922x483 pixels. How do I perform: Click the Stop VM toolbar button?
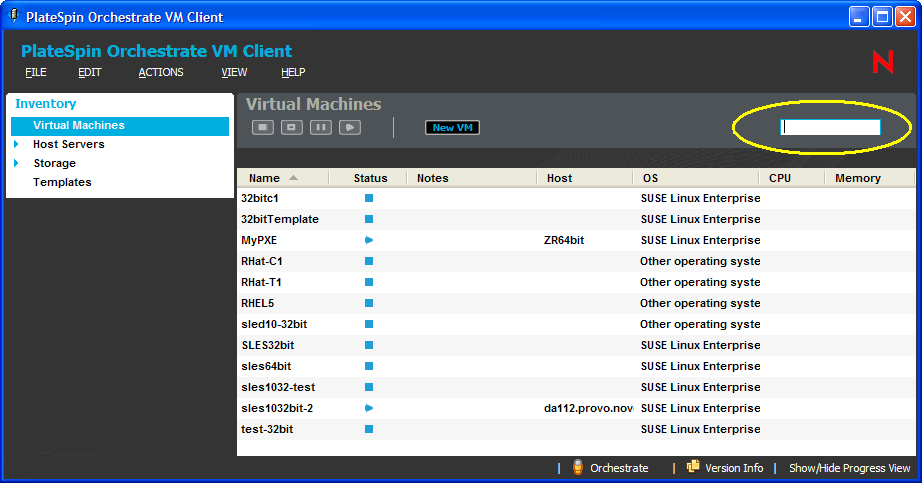(263, 127)
